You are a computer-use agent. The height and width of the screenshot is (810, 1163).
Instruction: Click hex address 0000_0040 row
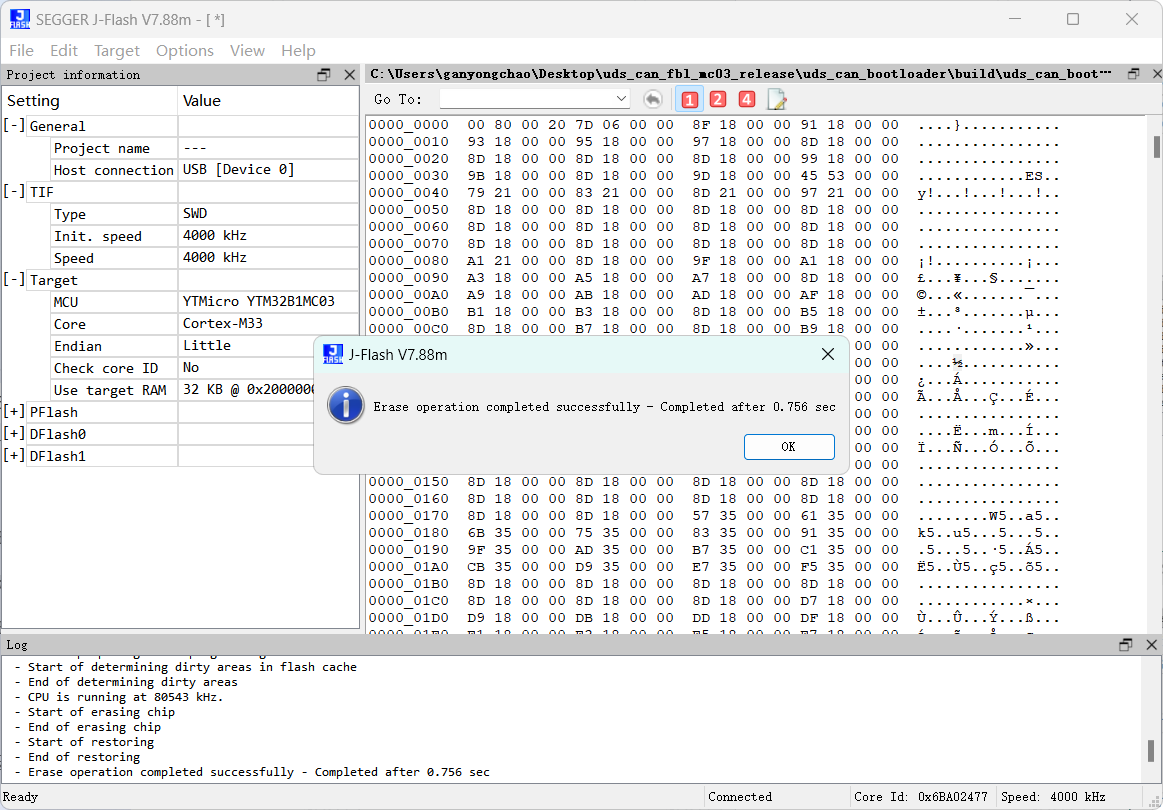[x=408, y=193]
